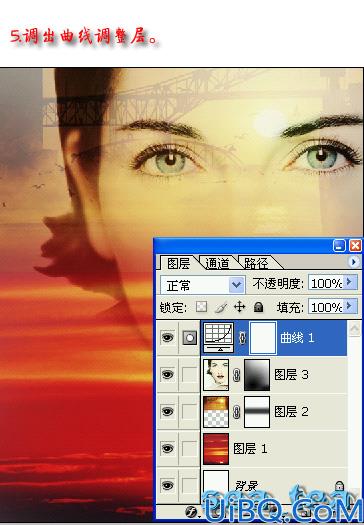Screen dimensions: 364x525
Task: Switch to the 通道 tab
Action: 217,264
